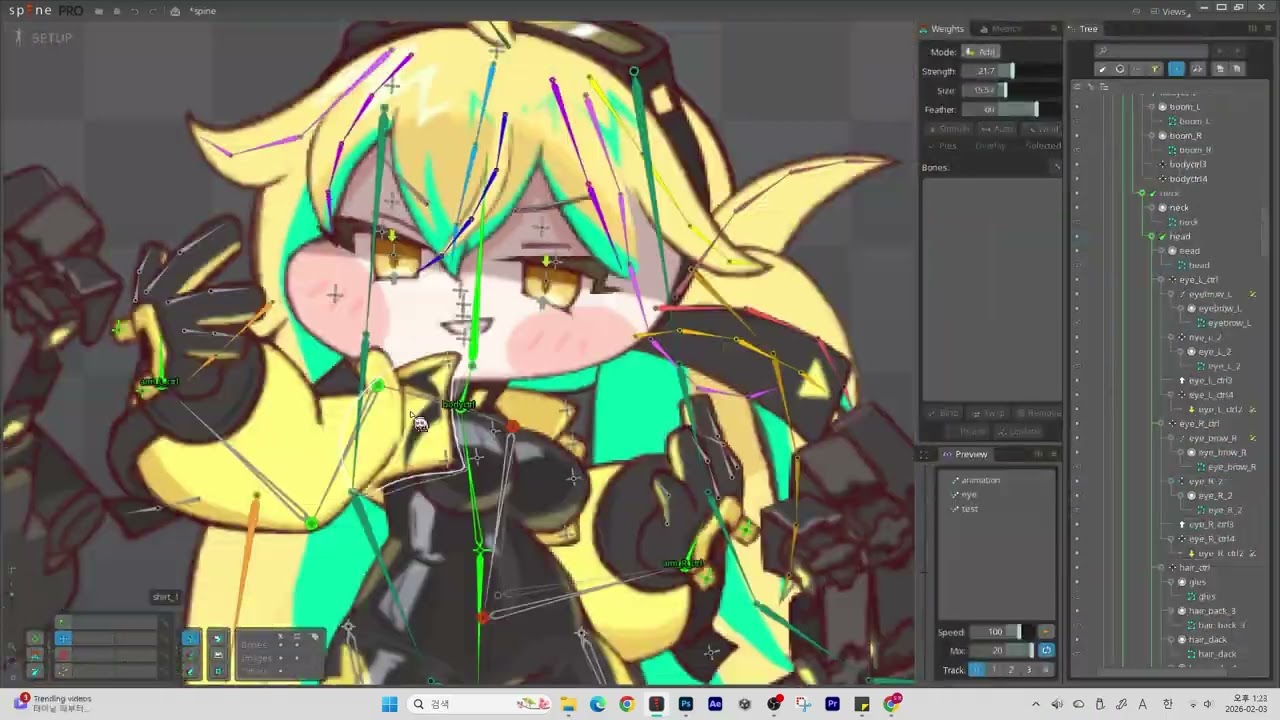The image size is (1280, 720).
Task: Open the Preview panel tab
Action: [964, 454]
